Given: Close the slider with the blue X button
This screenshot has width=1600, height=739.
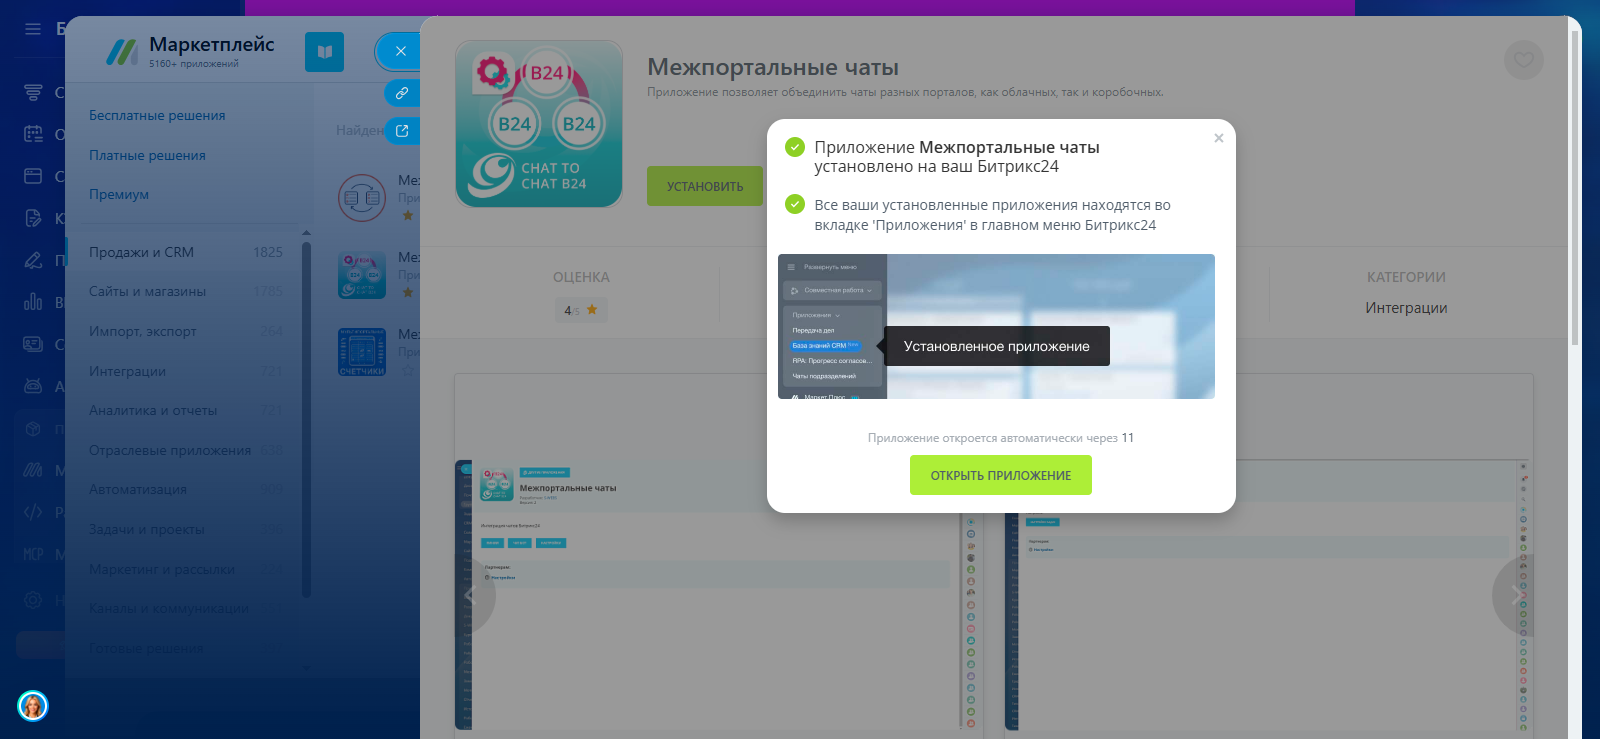Looking at the screenshot, I should [x=400, y=51].
